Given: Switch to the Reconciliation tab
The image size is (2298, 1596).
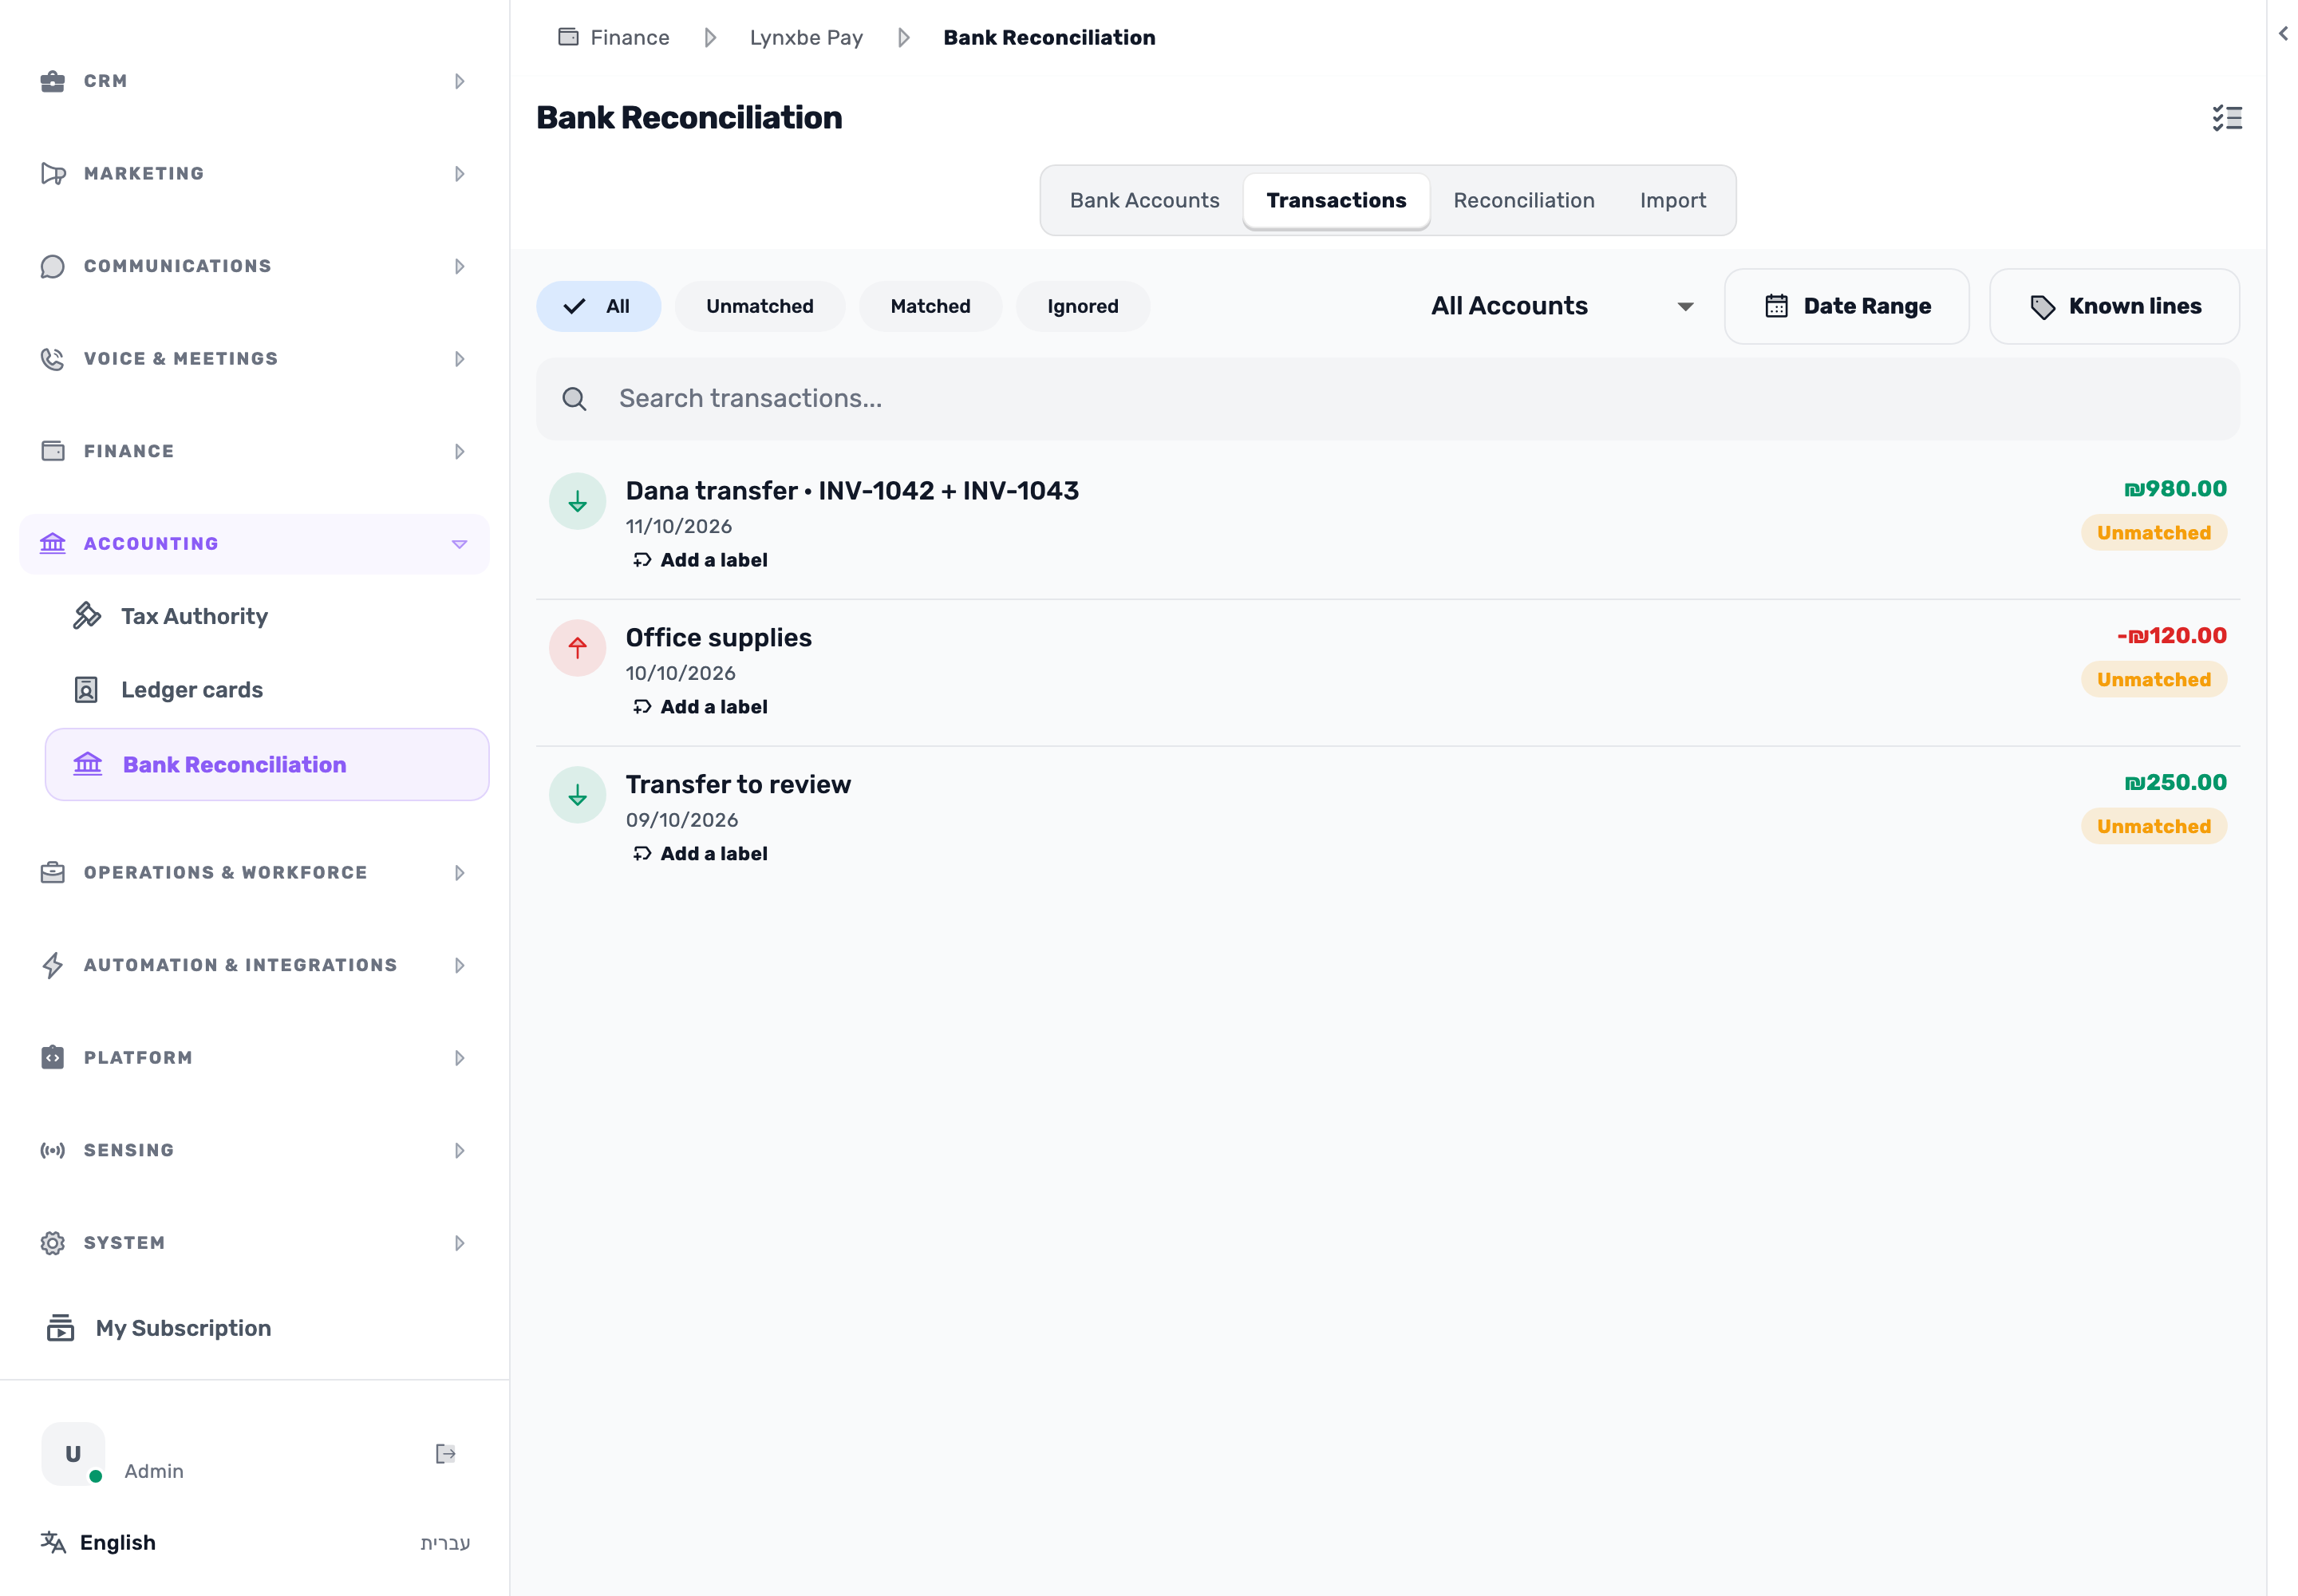Looking at the screenshot, I should (1523, 200).
